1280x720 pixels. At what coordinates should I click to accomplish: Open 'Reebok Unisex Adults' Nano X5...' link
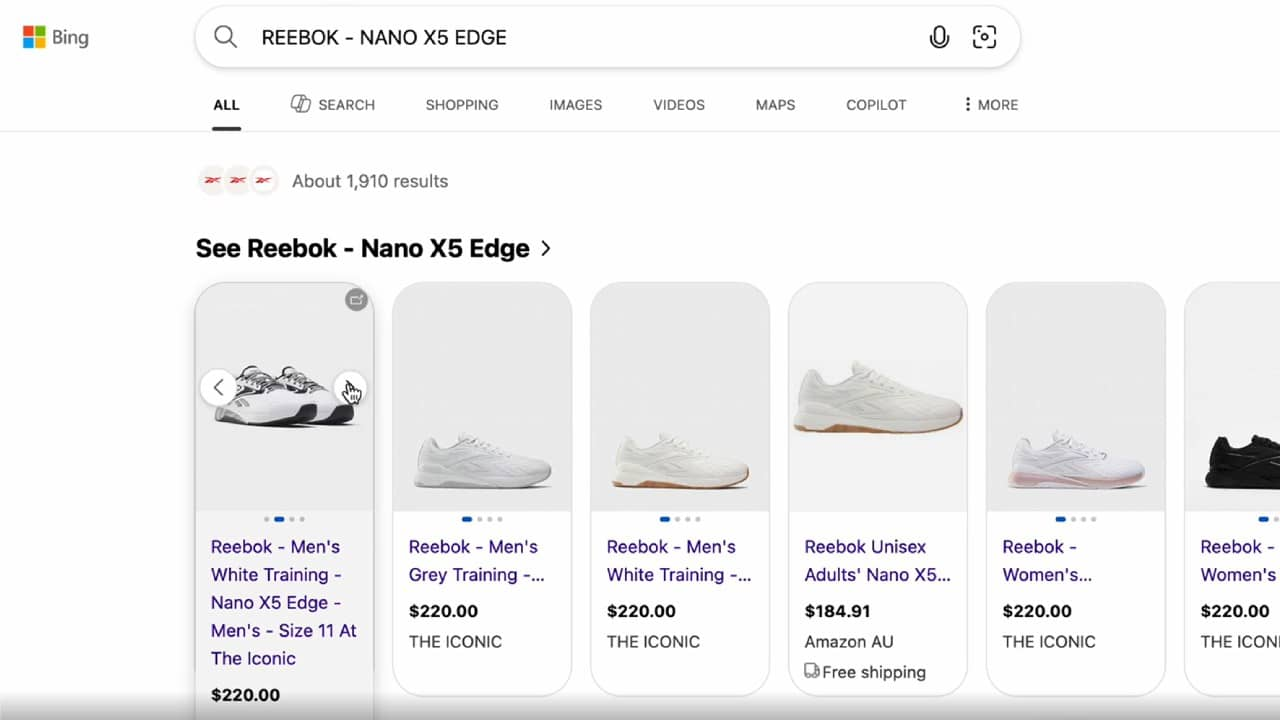878,560
